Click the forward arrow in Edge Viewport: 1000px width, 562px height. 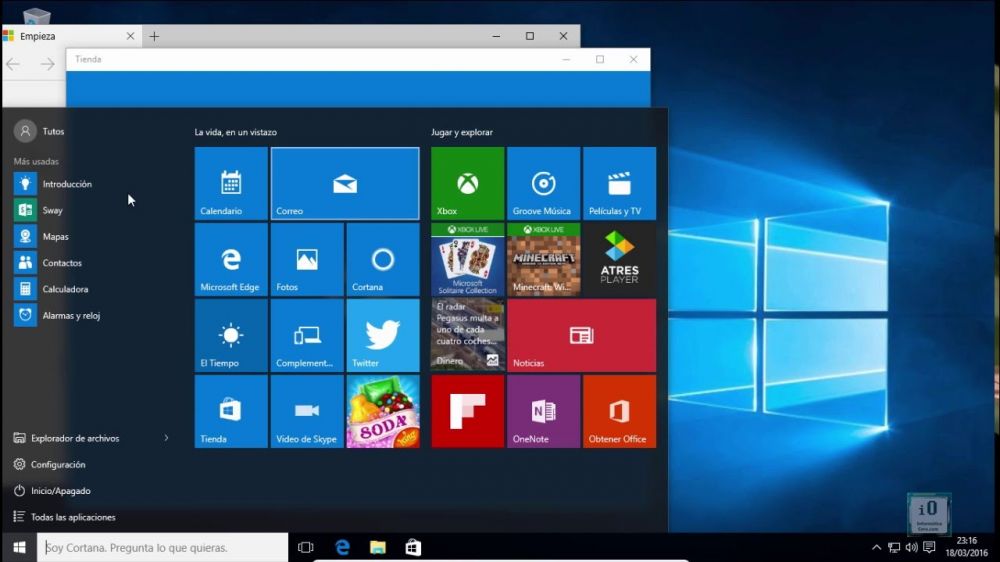point(47,64)
